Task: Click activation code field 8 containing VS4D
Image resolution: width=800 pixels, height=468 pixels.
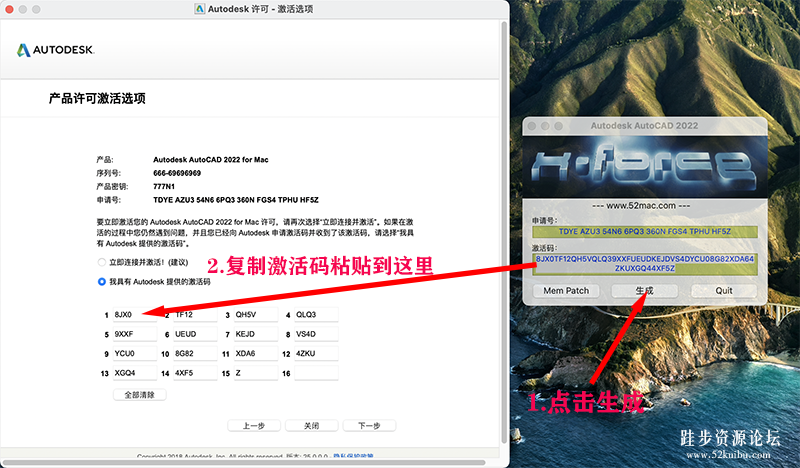Action: pos(316,334)
